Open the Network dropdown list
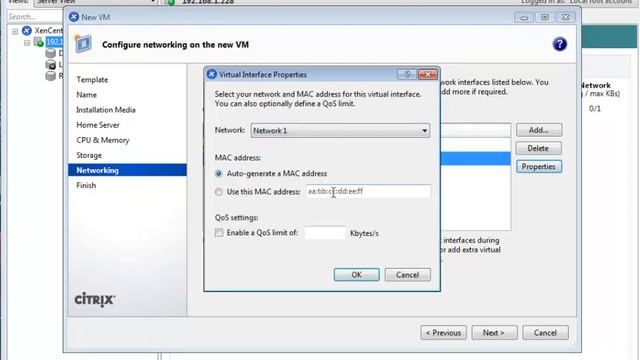 pos(340,131)
